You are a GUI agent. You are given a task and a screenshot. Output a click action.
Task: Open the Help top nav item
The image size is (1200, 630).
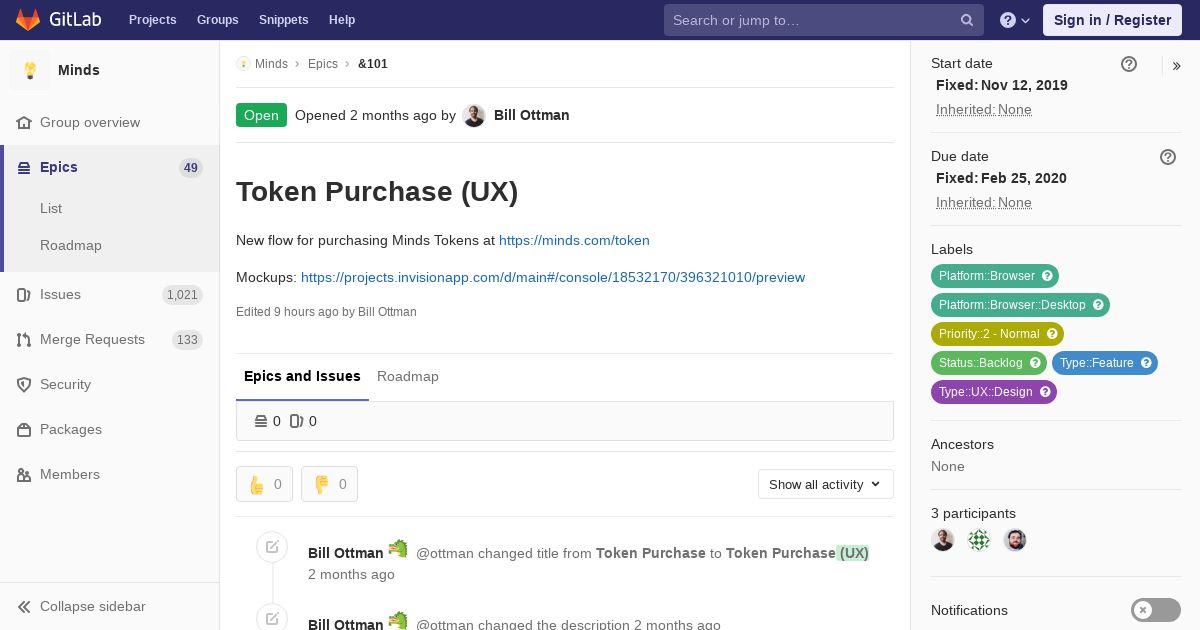(x=342, y=20)
